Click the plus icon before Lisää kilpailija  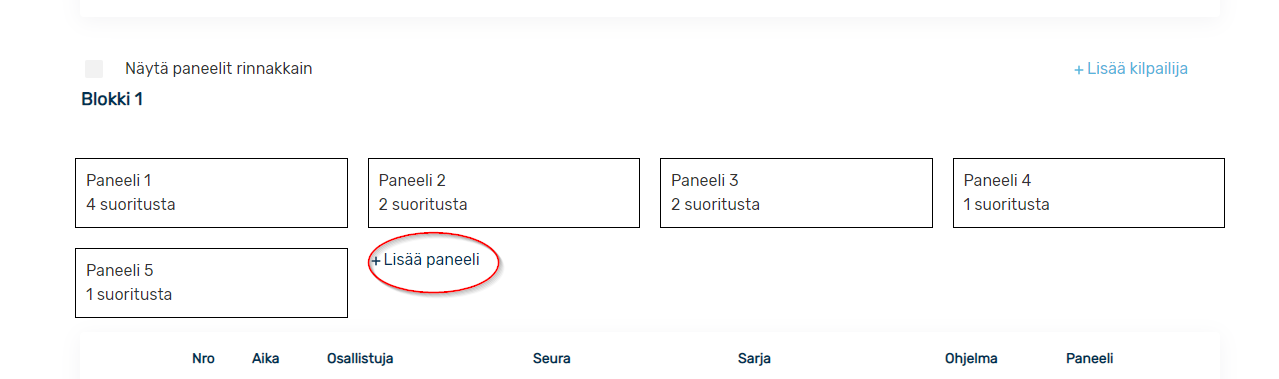click(1079, 70)
